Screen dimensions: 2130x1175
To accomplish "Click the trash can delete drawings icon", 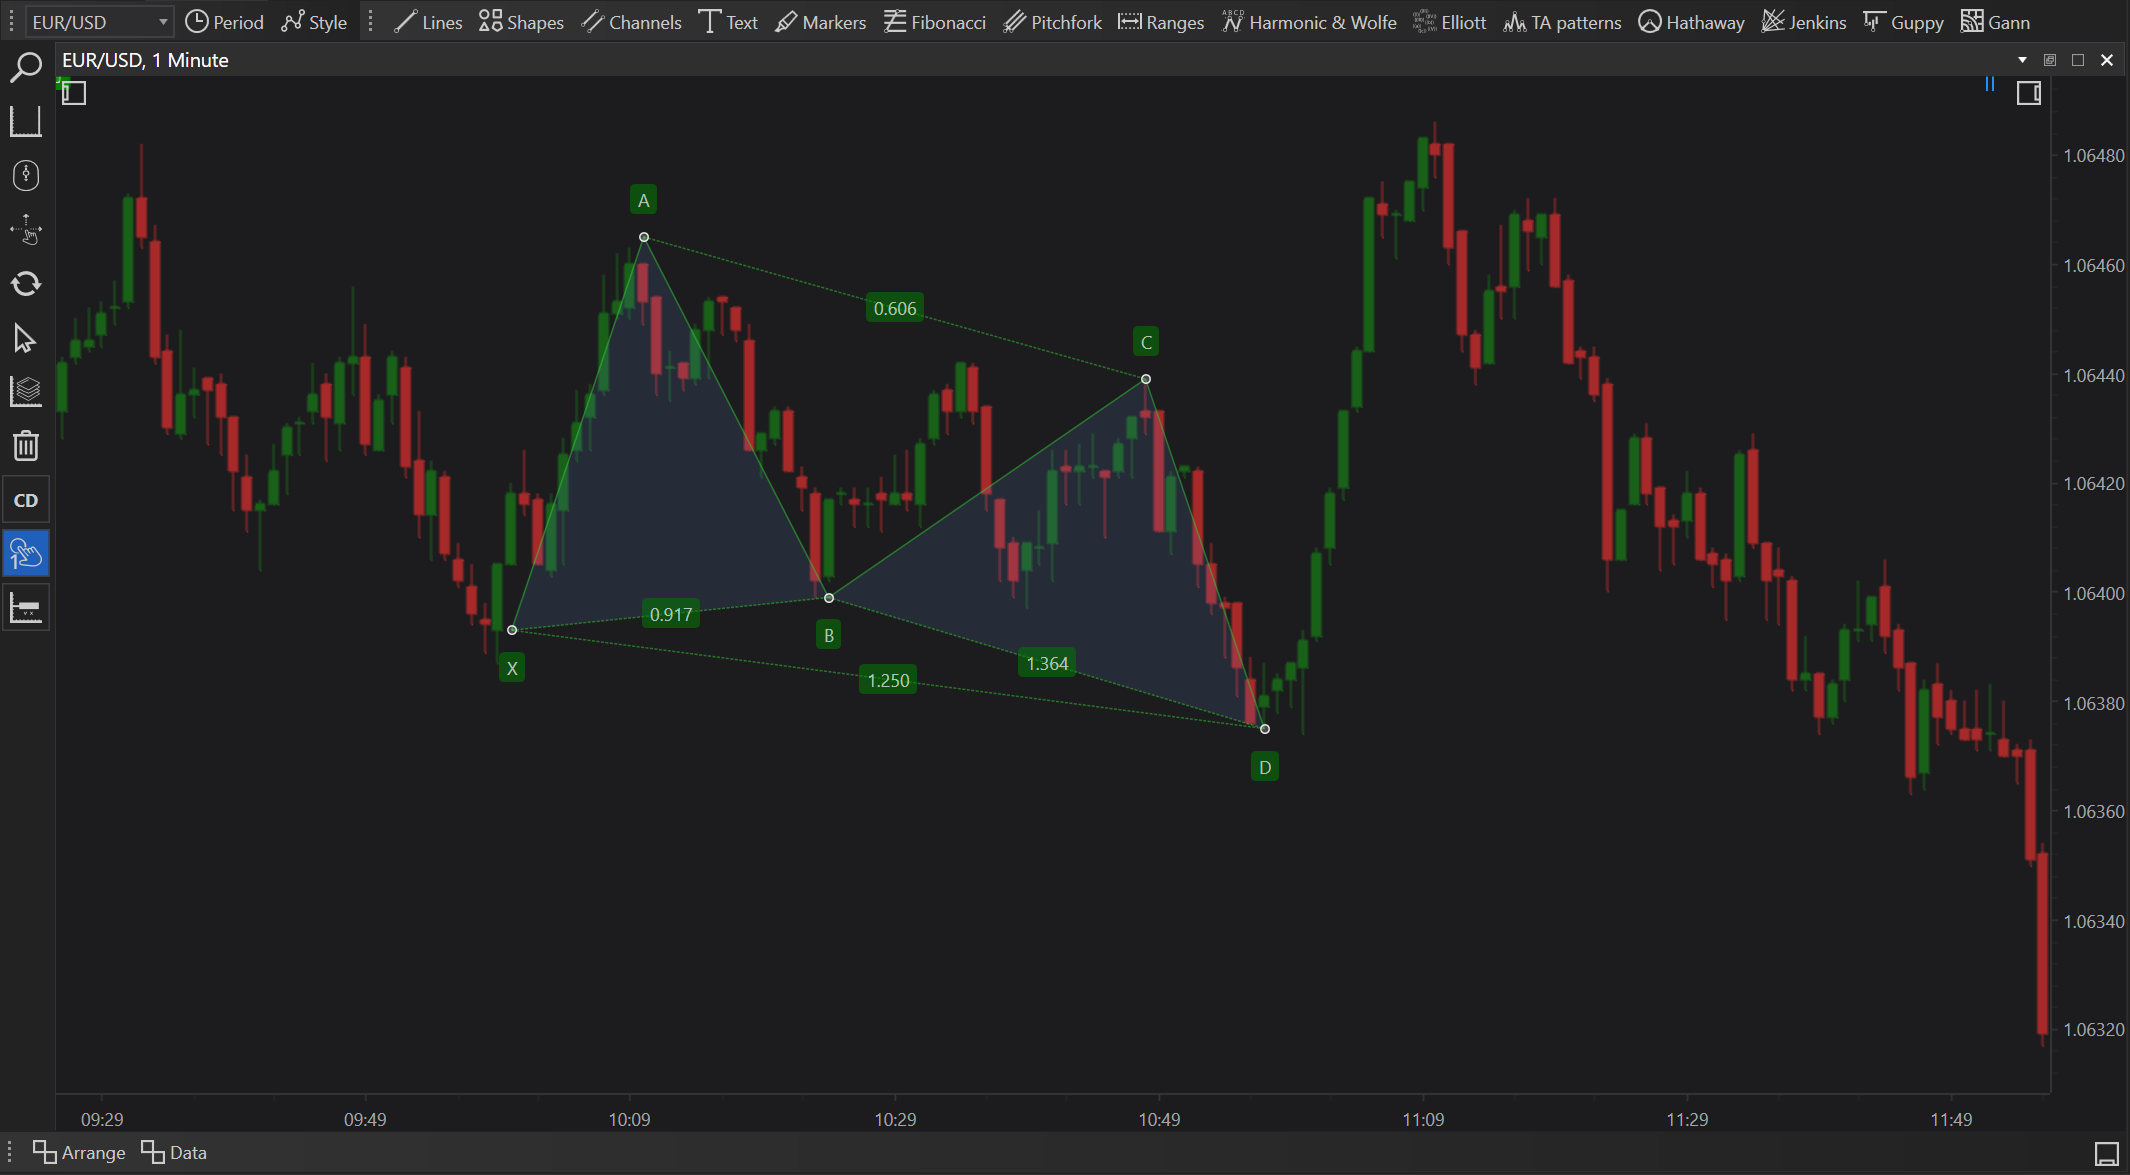I will point(25,445).
